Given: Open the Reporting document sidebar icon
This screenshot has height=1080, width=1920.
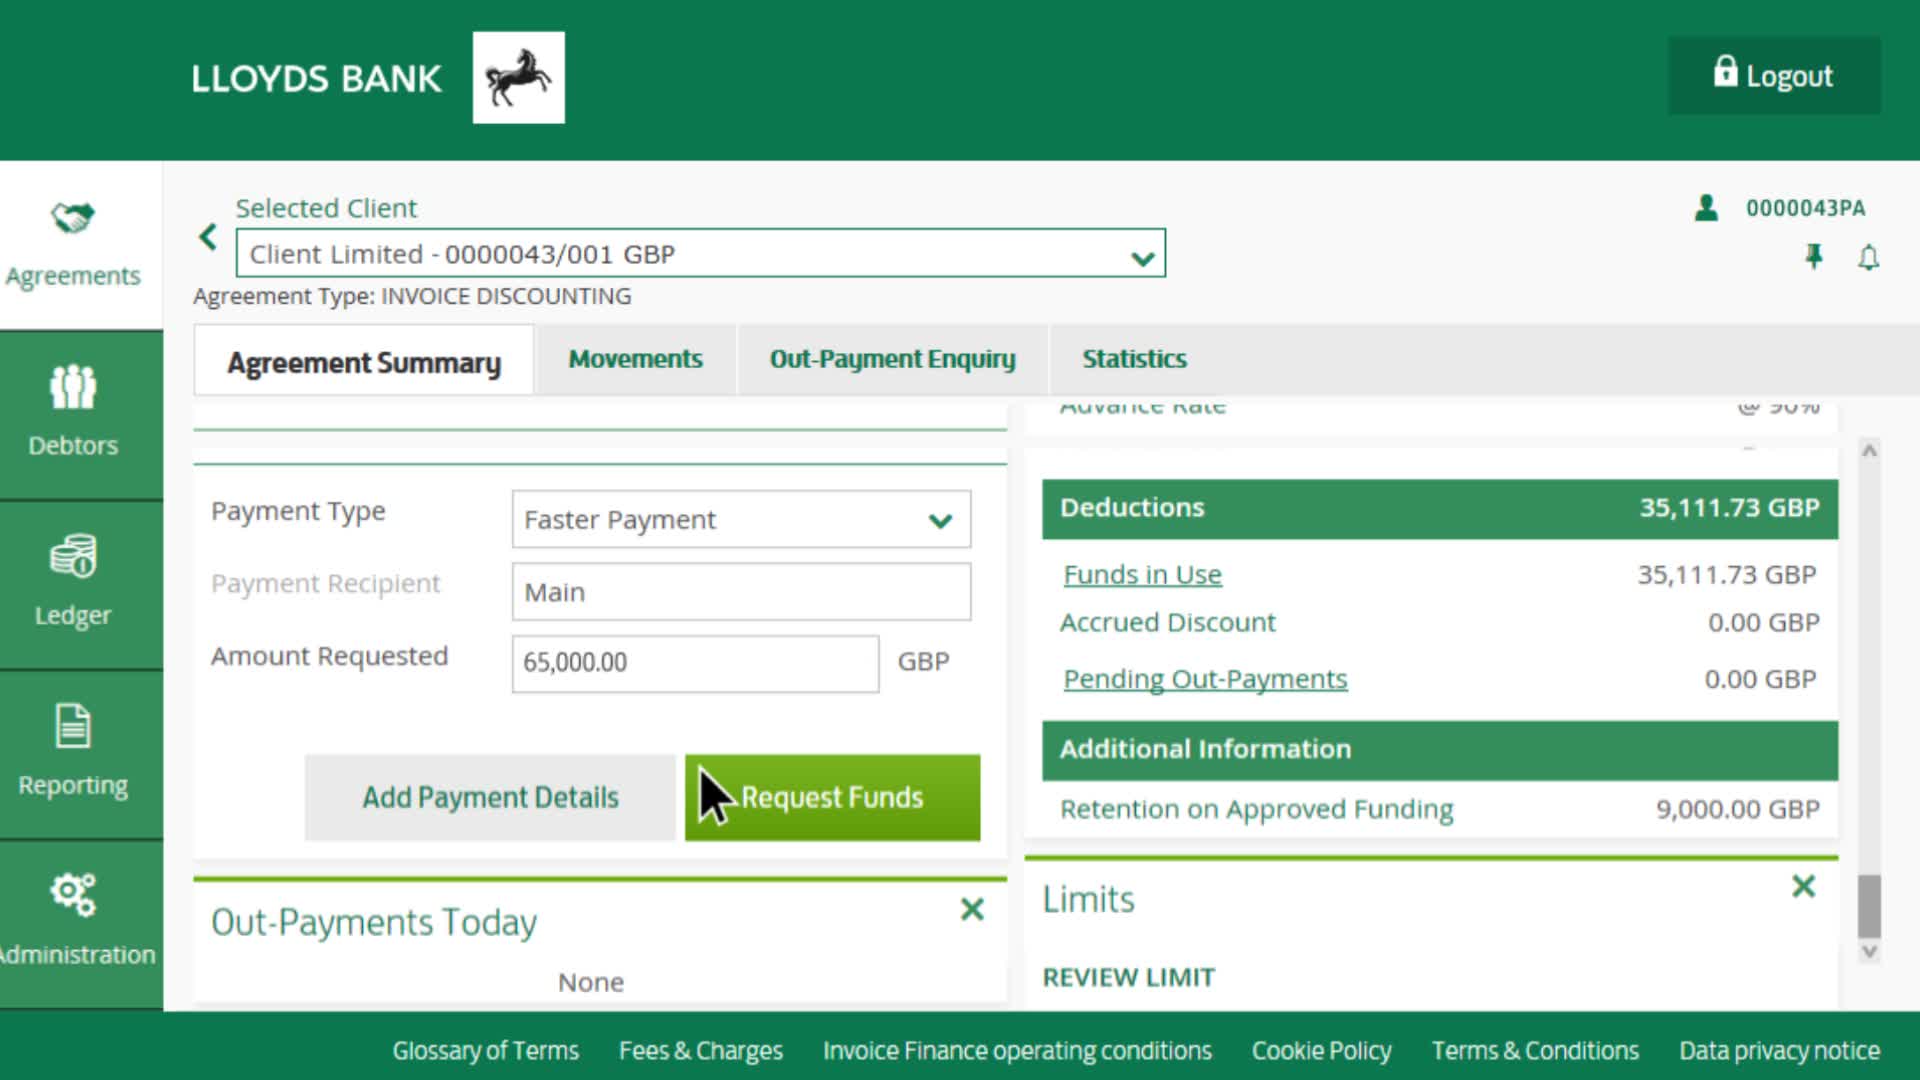Looking at the screenshot, I should tap(73, 726).
